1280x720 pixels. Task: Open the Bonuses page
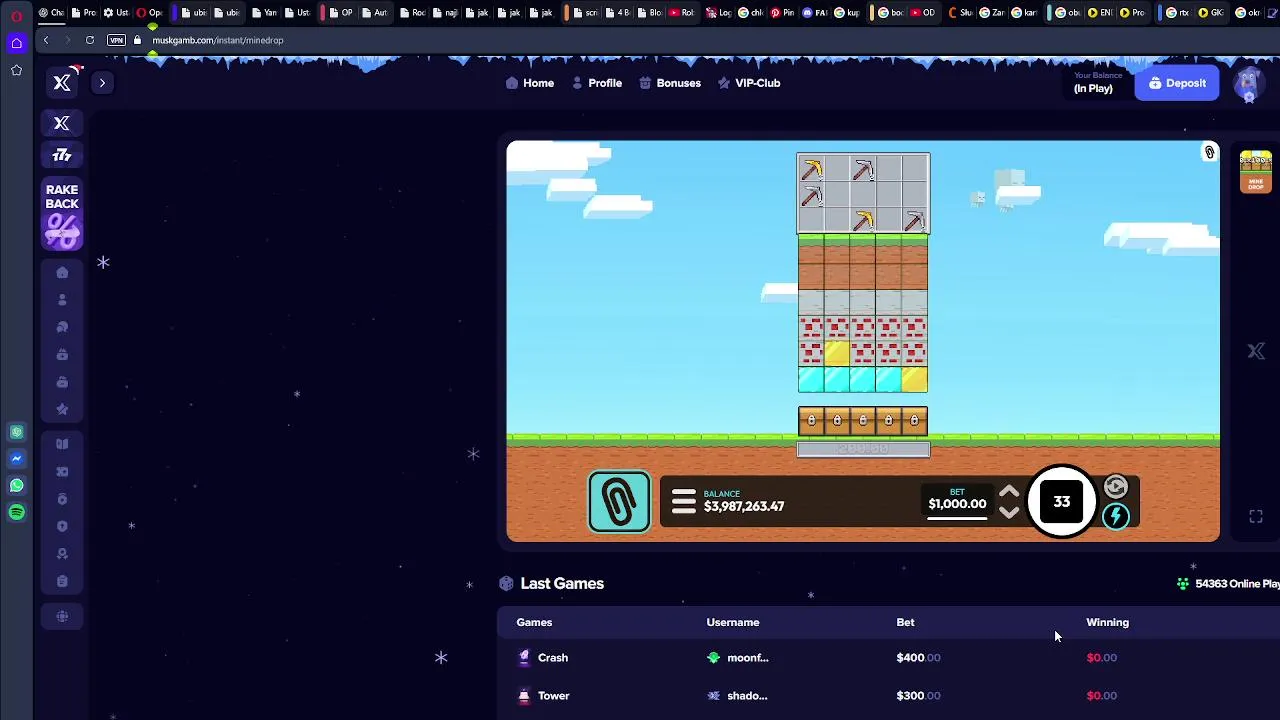670,83
